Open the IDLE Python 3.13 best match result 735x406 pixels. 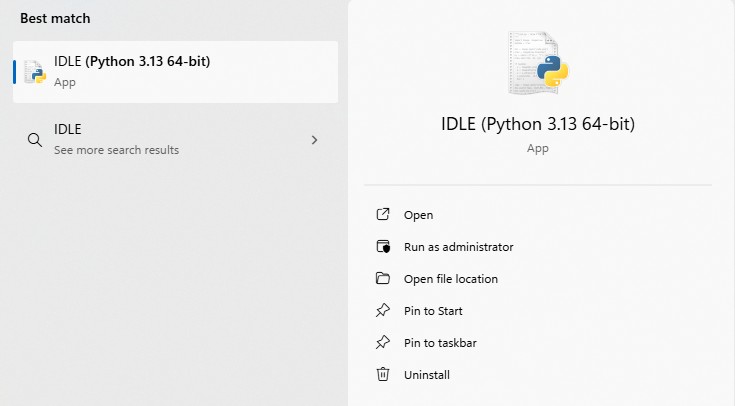[x=175, y=72]
